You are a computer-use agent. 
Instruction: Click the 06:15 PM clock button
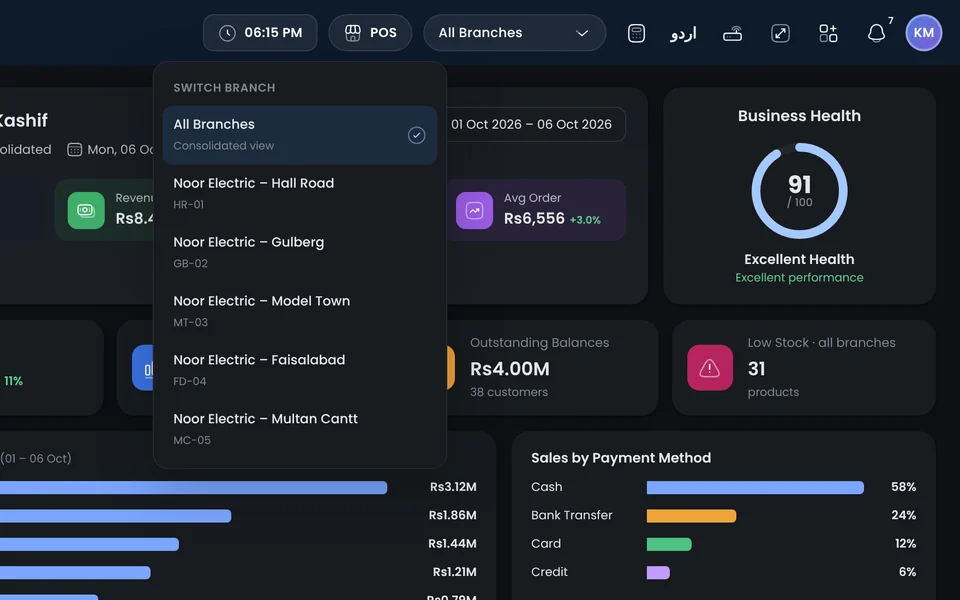point(260,33)
